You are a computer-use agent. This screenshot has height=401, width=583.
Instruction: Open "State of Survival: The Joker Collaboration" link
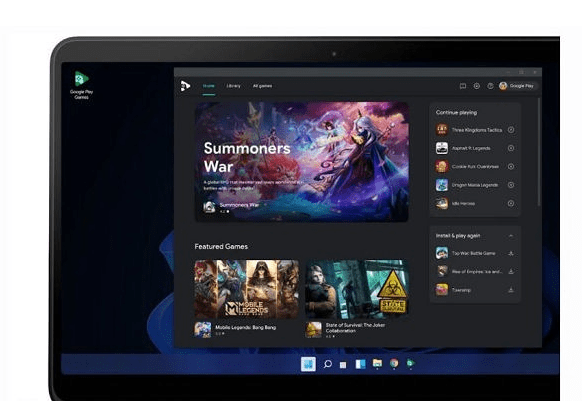355,328
